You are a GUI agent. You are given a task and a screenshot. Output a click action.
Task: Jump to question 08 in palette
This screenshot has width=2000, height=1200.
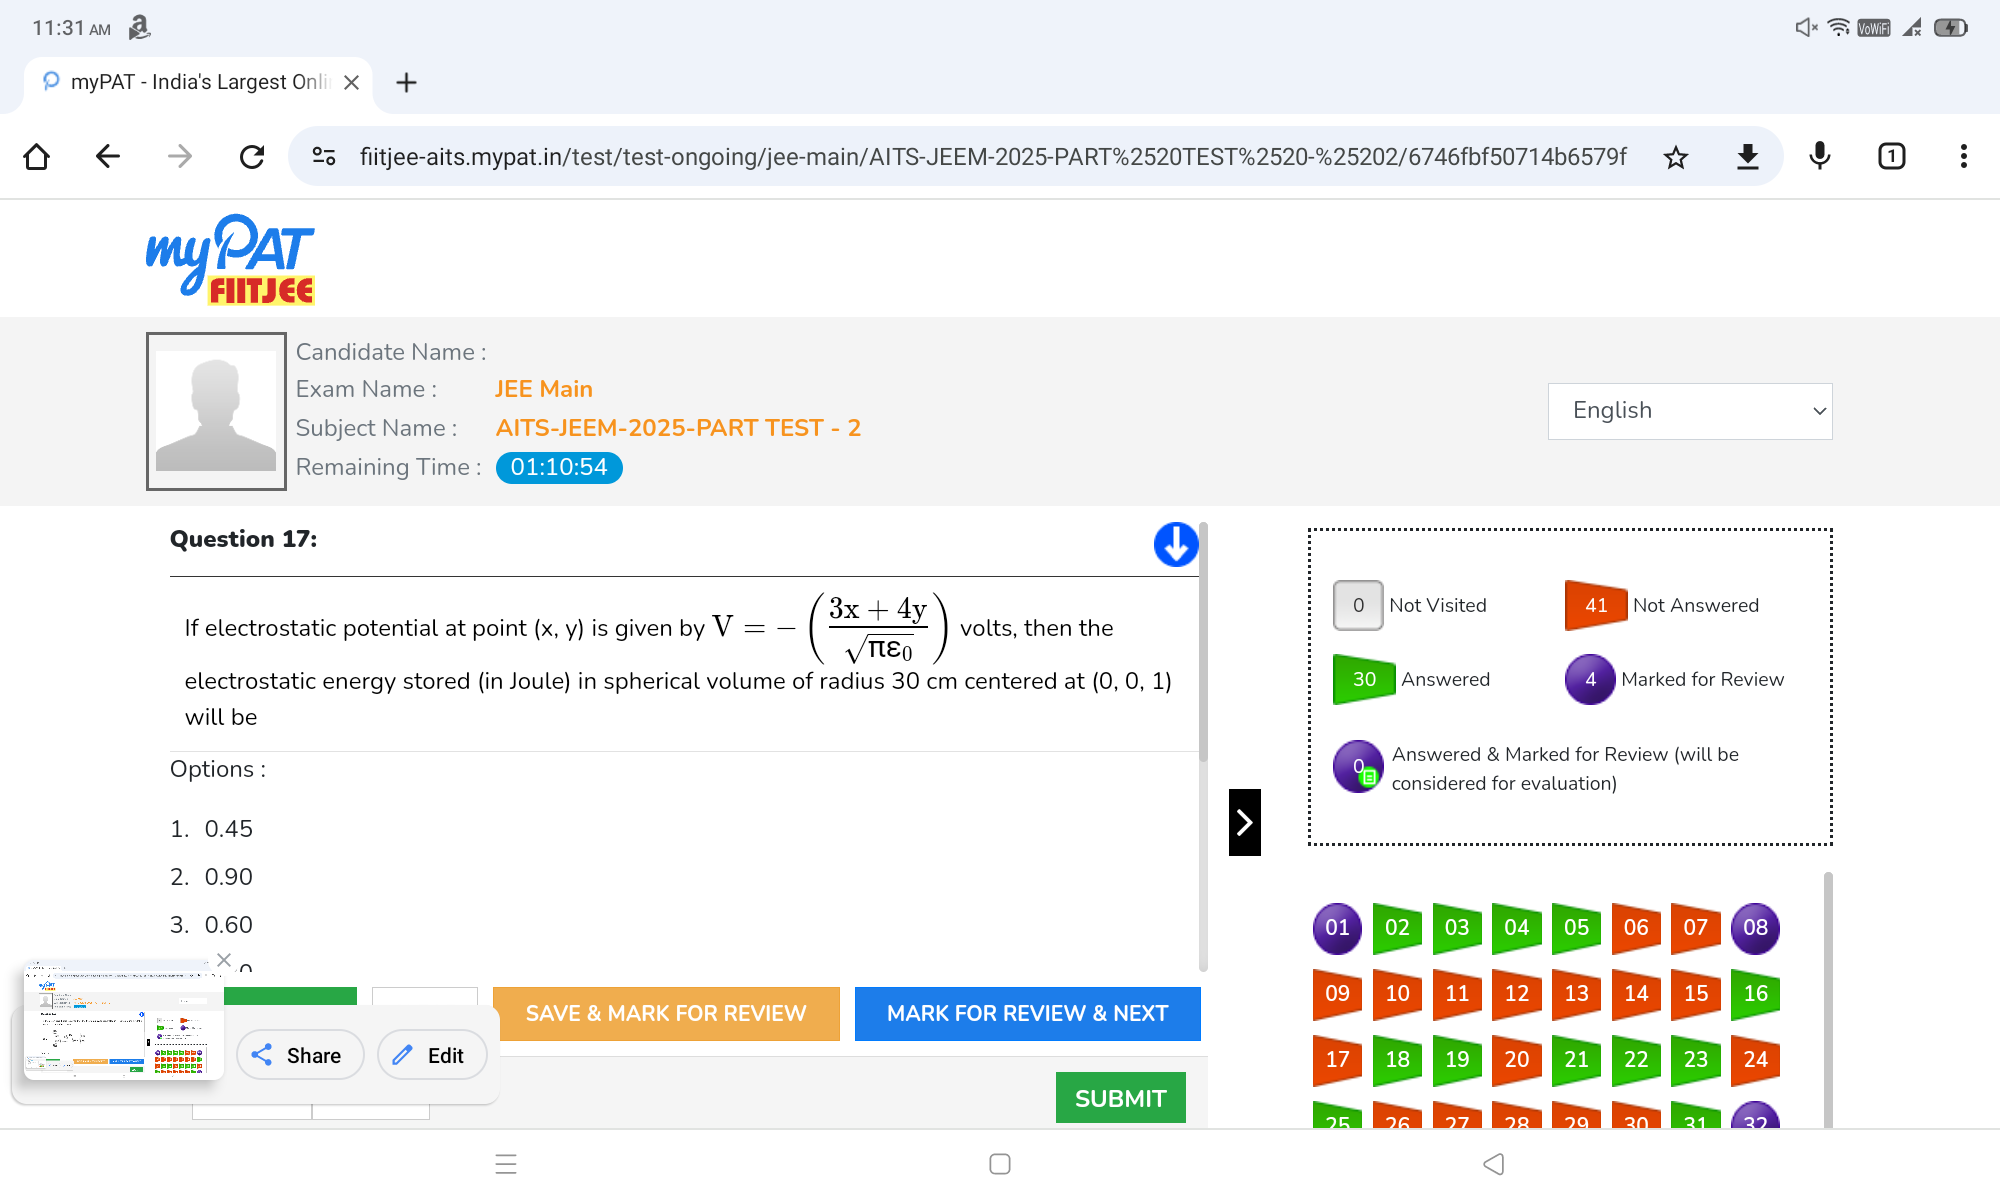click(x=1756, y=928)
